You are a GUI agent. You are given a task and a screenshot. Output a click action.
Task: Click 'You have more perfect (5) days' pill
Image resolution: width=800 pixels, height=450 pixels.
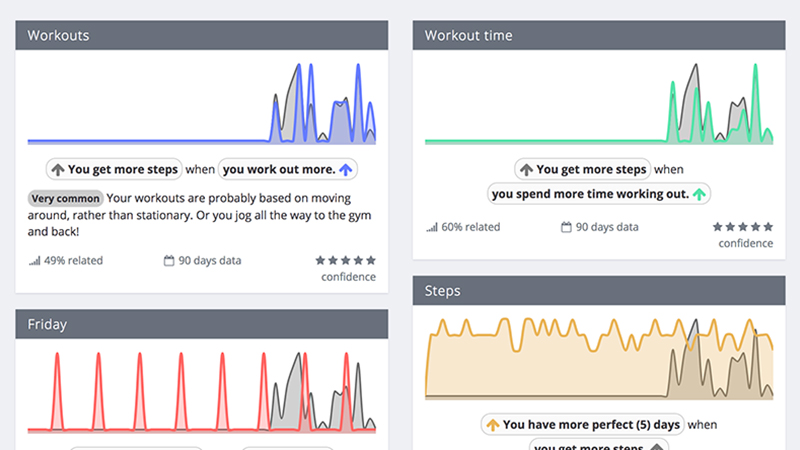[x=583, y=424]
